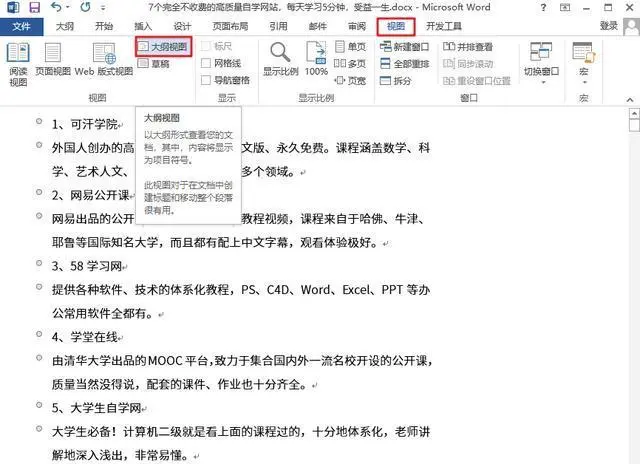Choose One Page view (单页)
The width and height of the screenshot is (640, 464).
pos(350,47)
